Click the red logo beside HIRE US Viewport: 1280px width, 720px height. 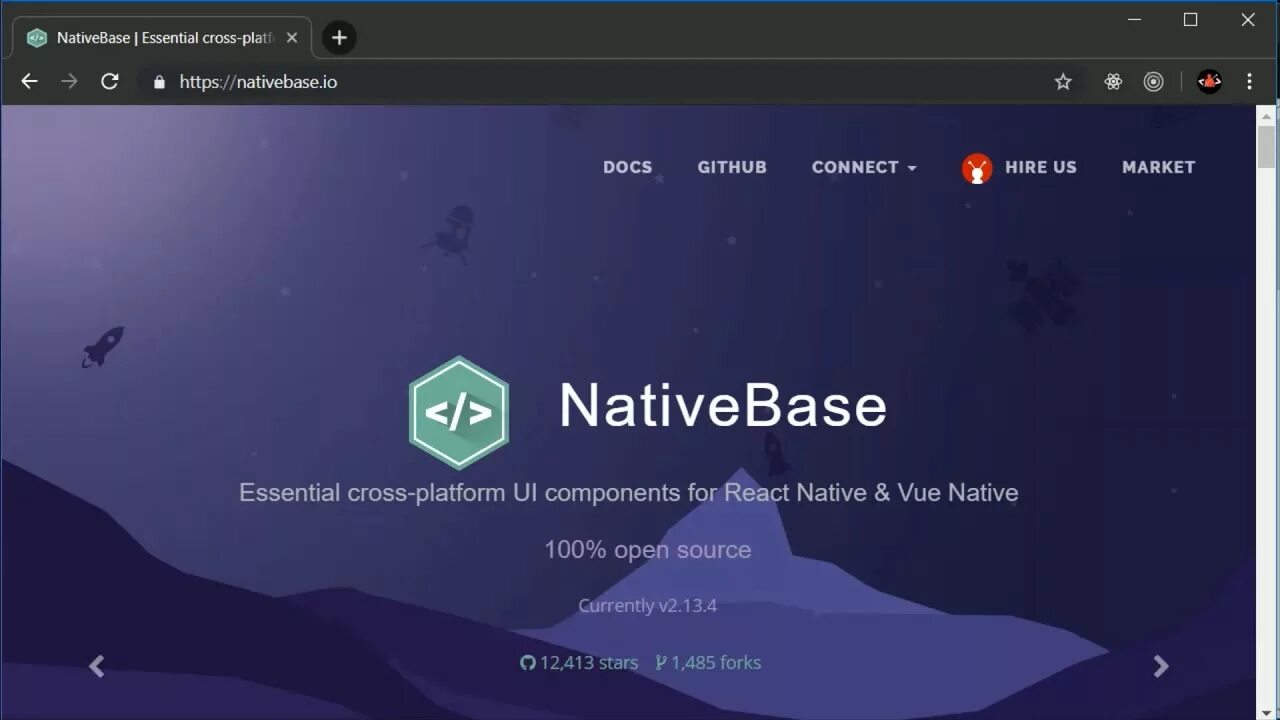[977, 168]
